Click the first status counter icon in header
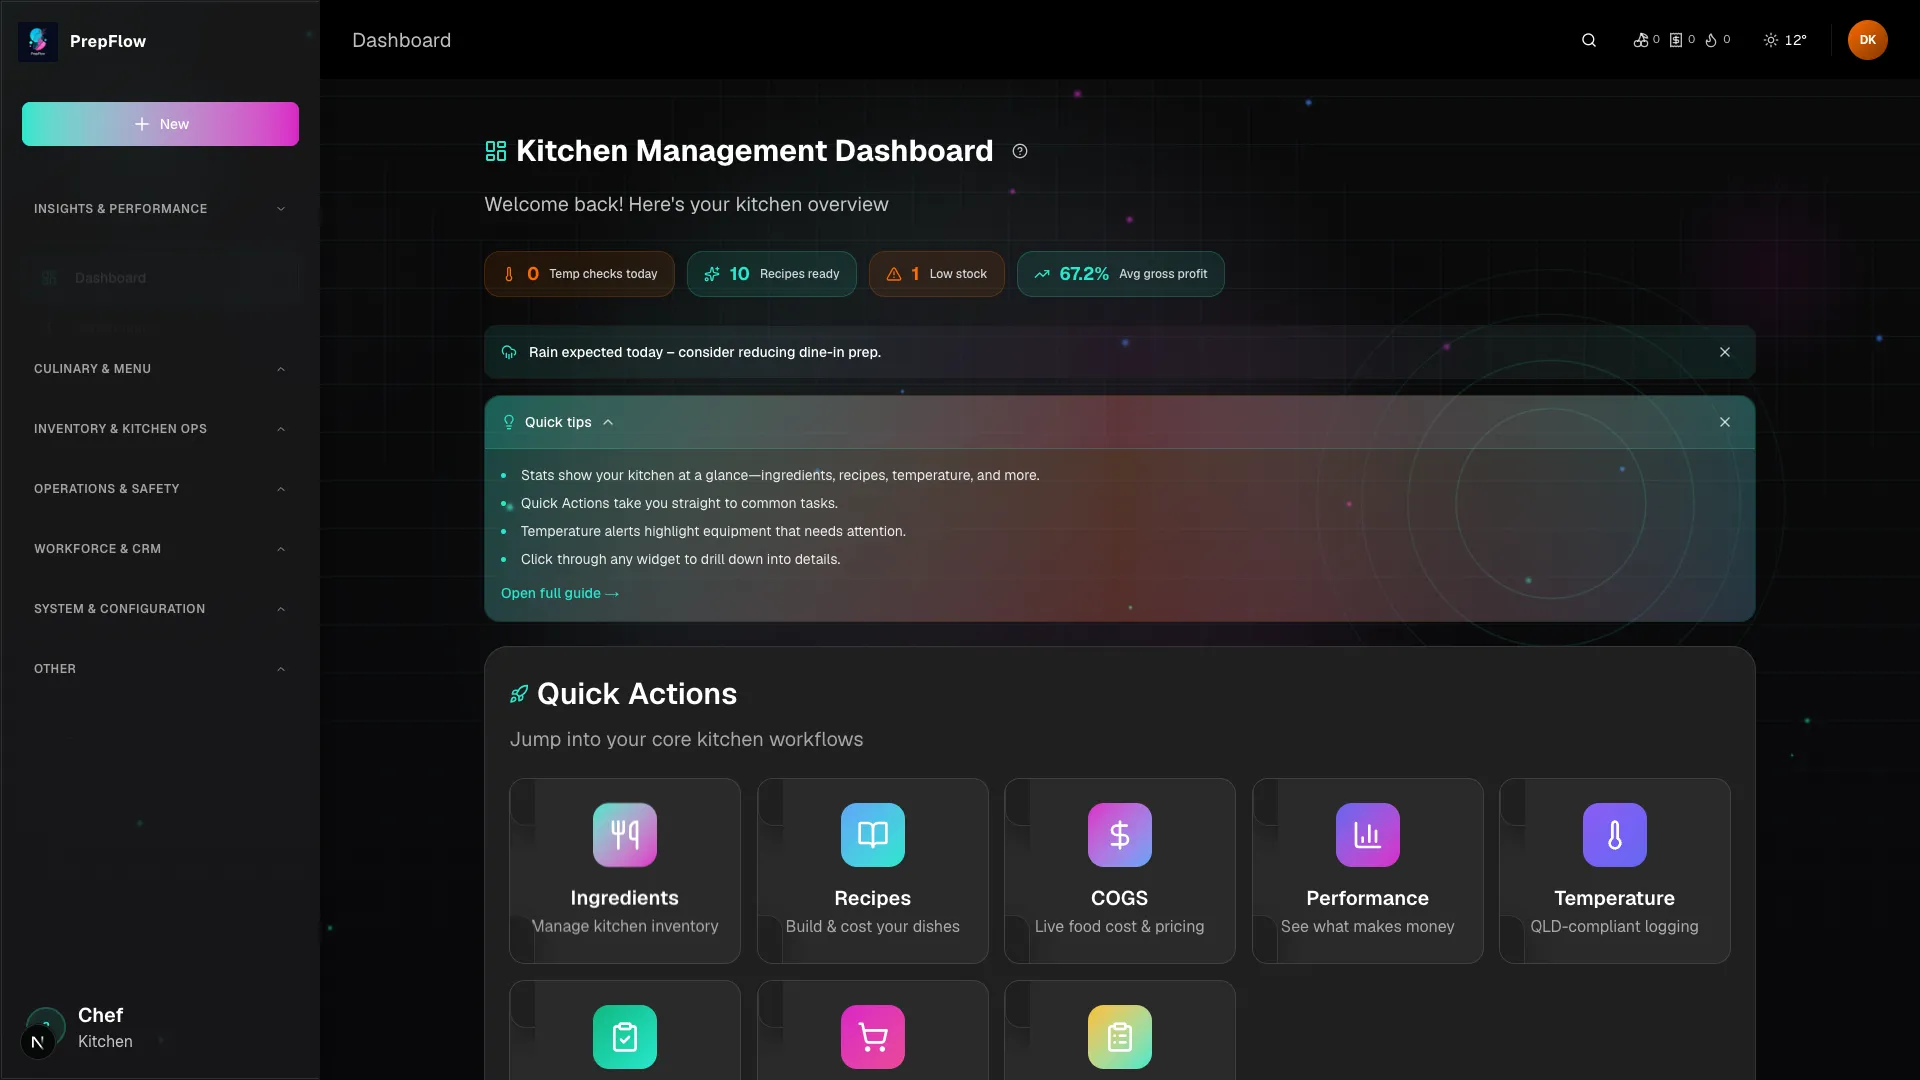 (1641, 40)
